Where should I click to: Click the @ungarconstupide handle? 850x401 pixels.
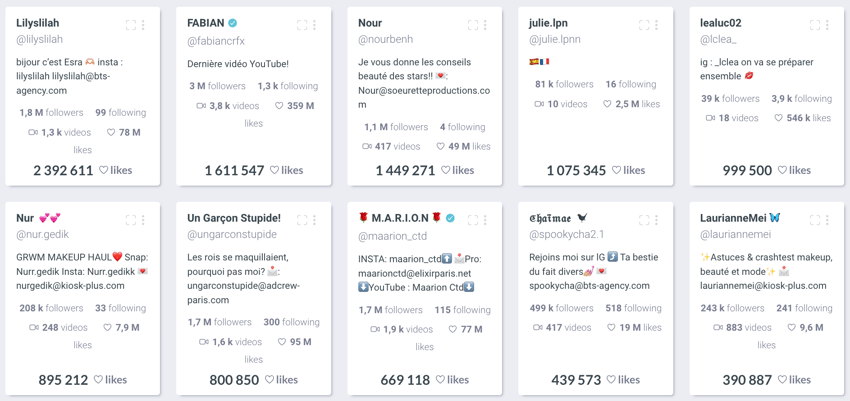pos(232,235)
